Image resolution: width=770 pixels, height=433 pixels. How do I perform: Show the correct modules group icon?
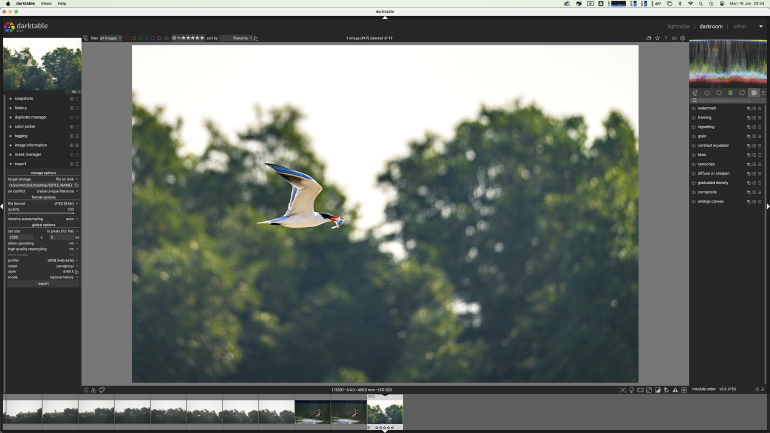coord(742,93)
